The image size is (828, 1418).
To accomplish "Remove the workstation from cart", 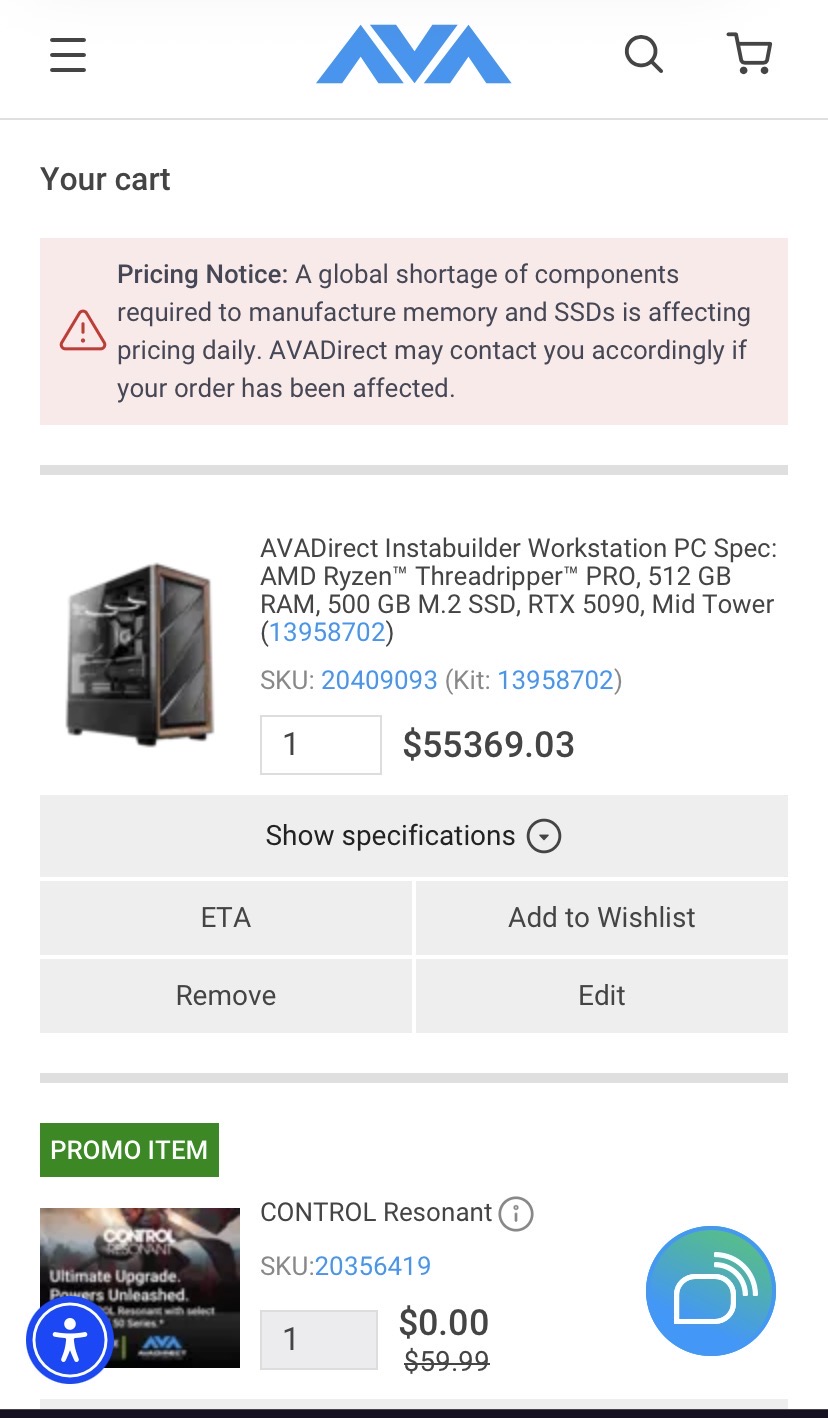I will tap(226, 996).
